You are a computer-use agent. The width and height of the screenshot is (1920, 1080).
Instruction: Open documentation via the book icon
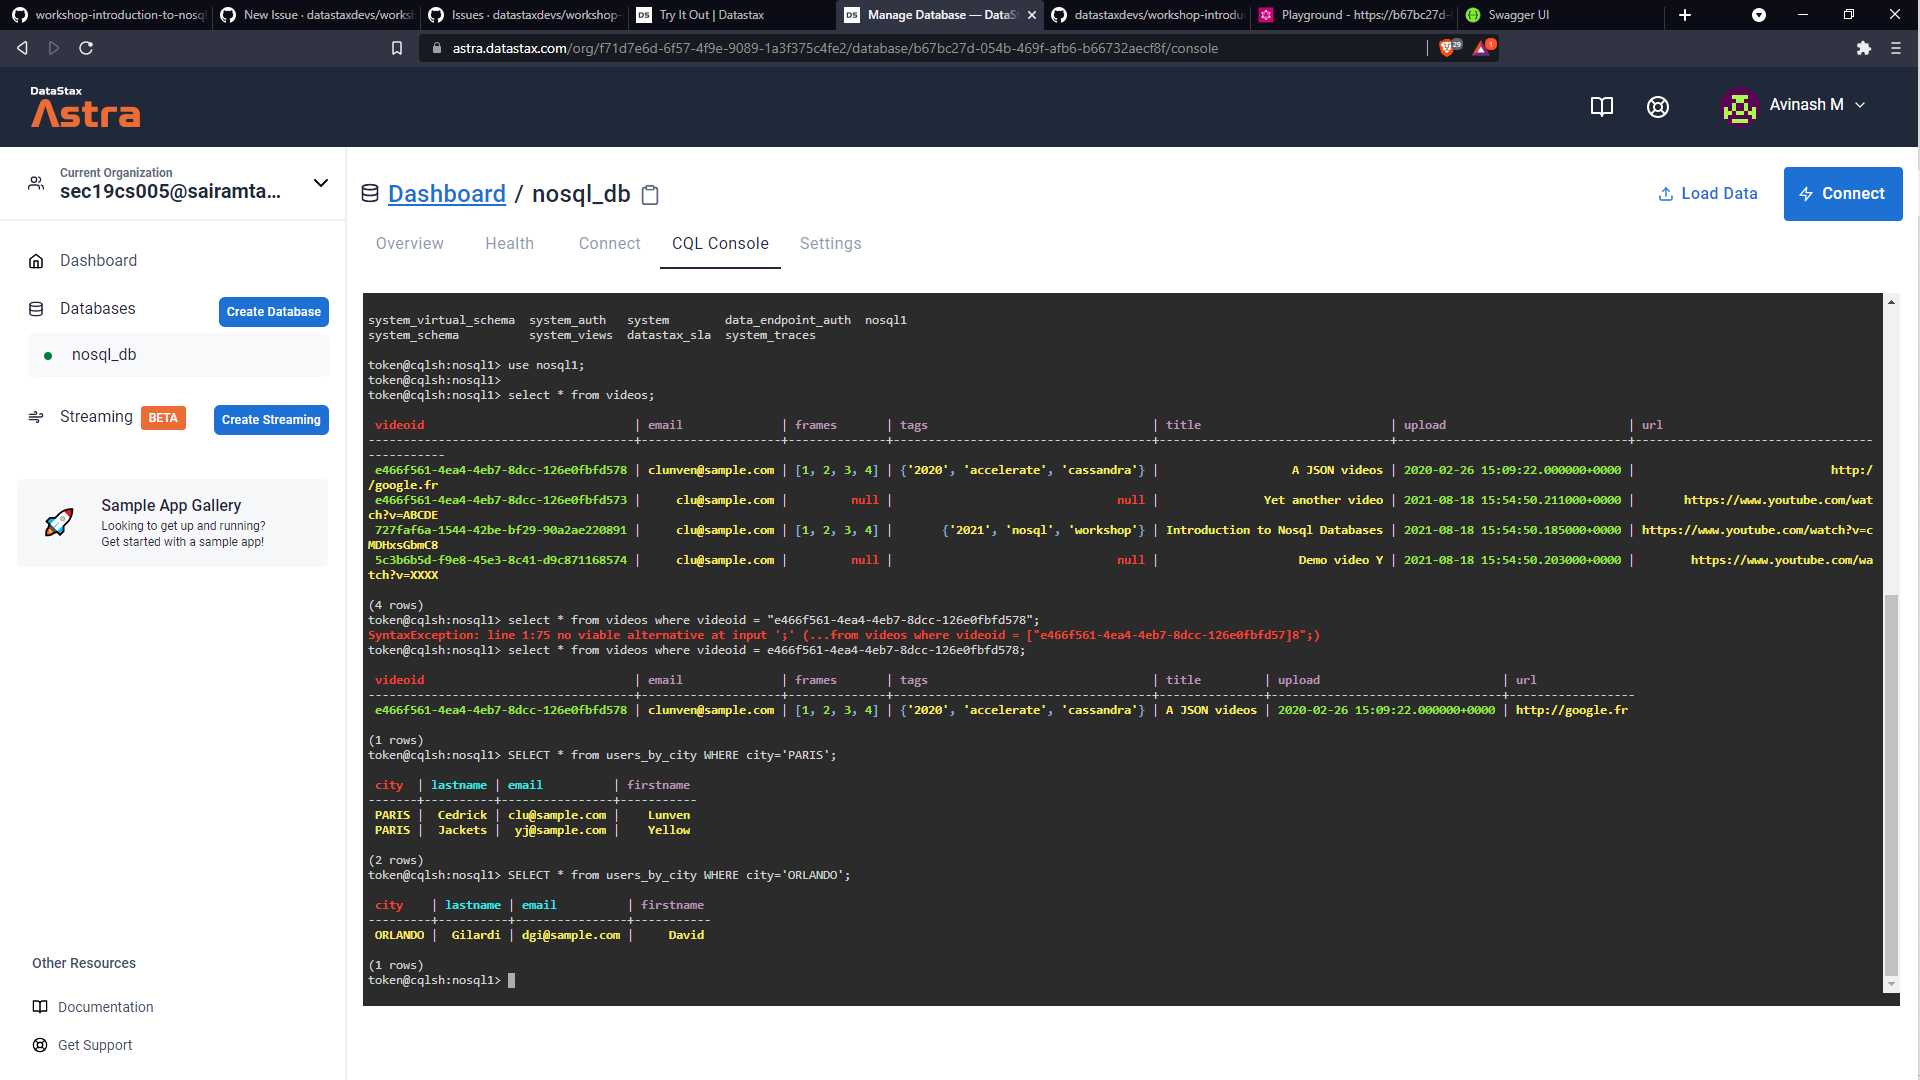[x=1601, y=107]
